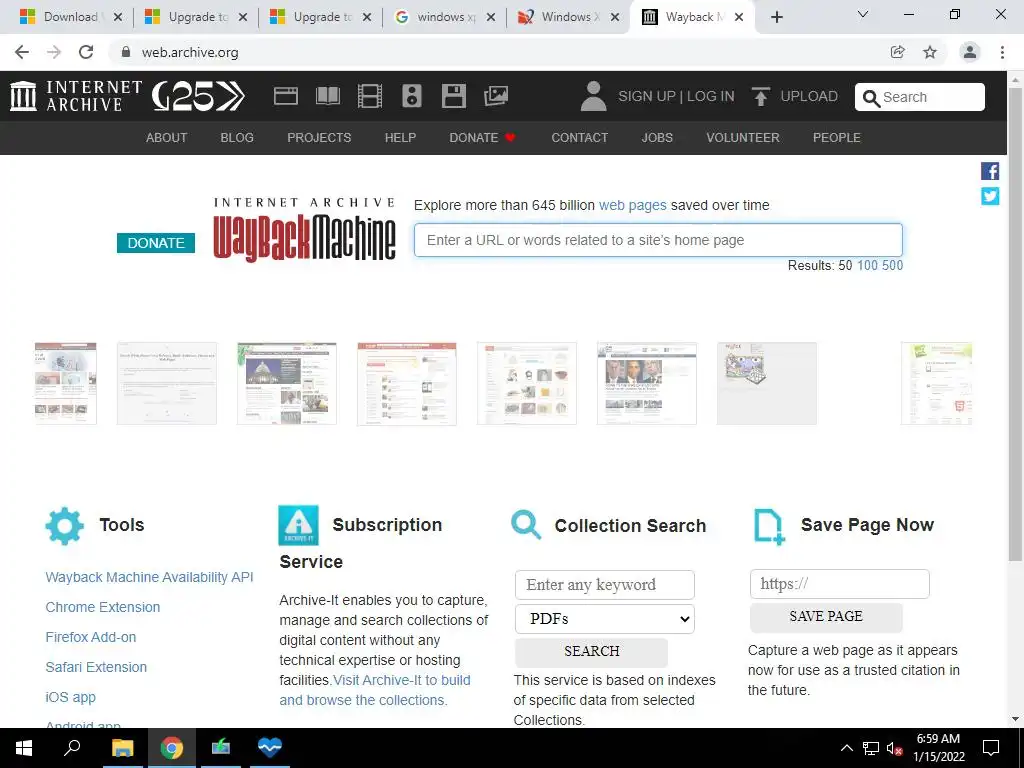Screen dimensions: 1024x768
Task: Set results to 500
Action: click(x=892, y=265)
